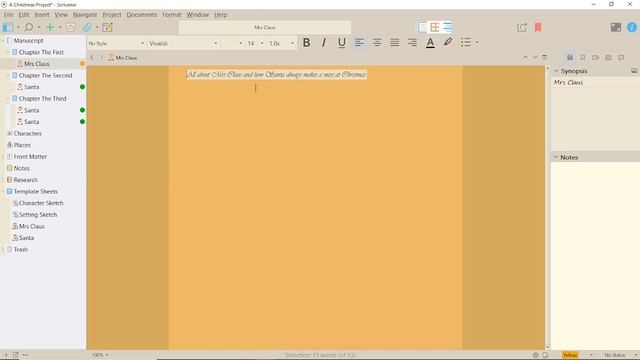640x360 pixels.
Task: Toggle Italic formatting
Action: pos(324,42)
